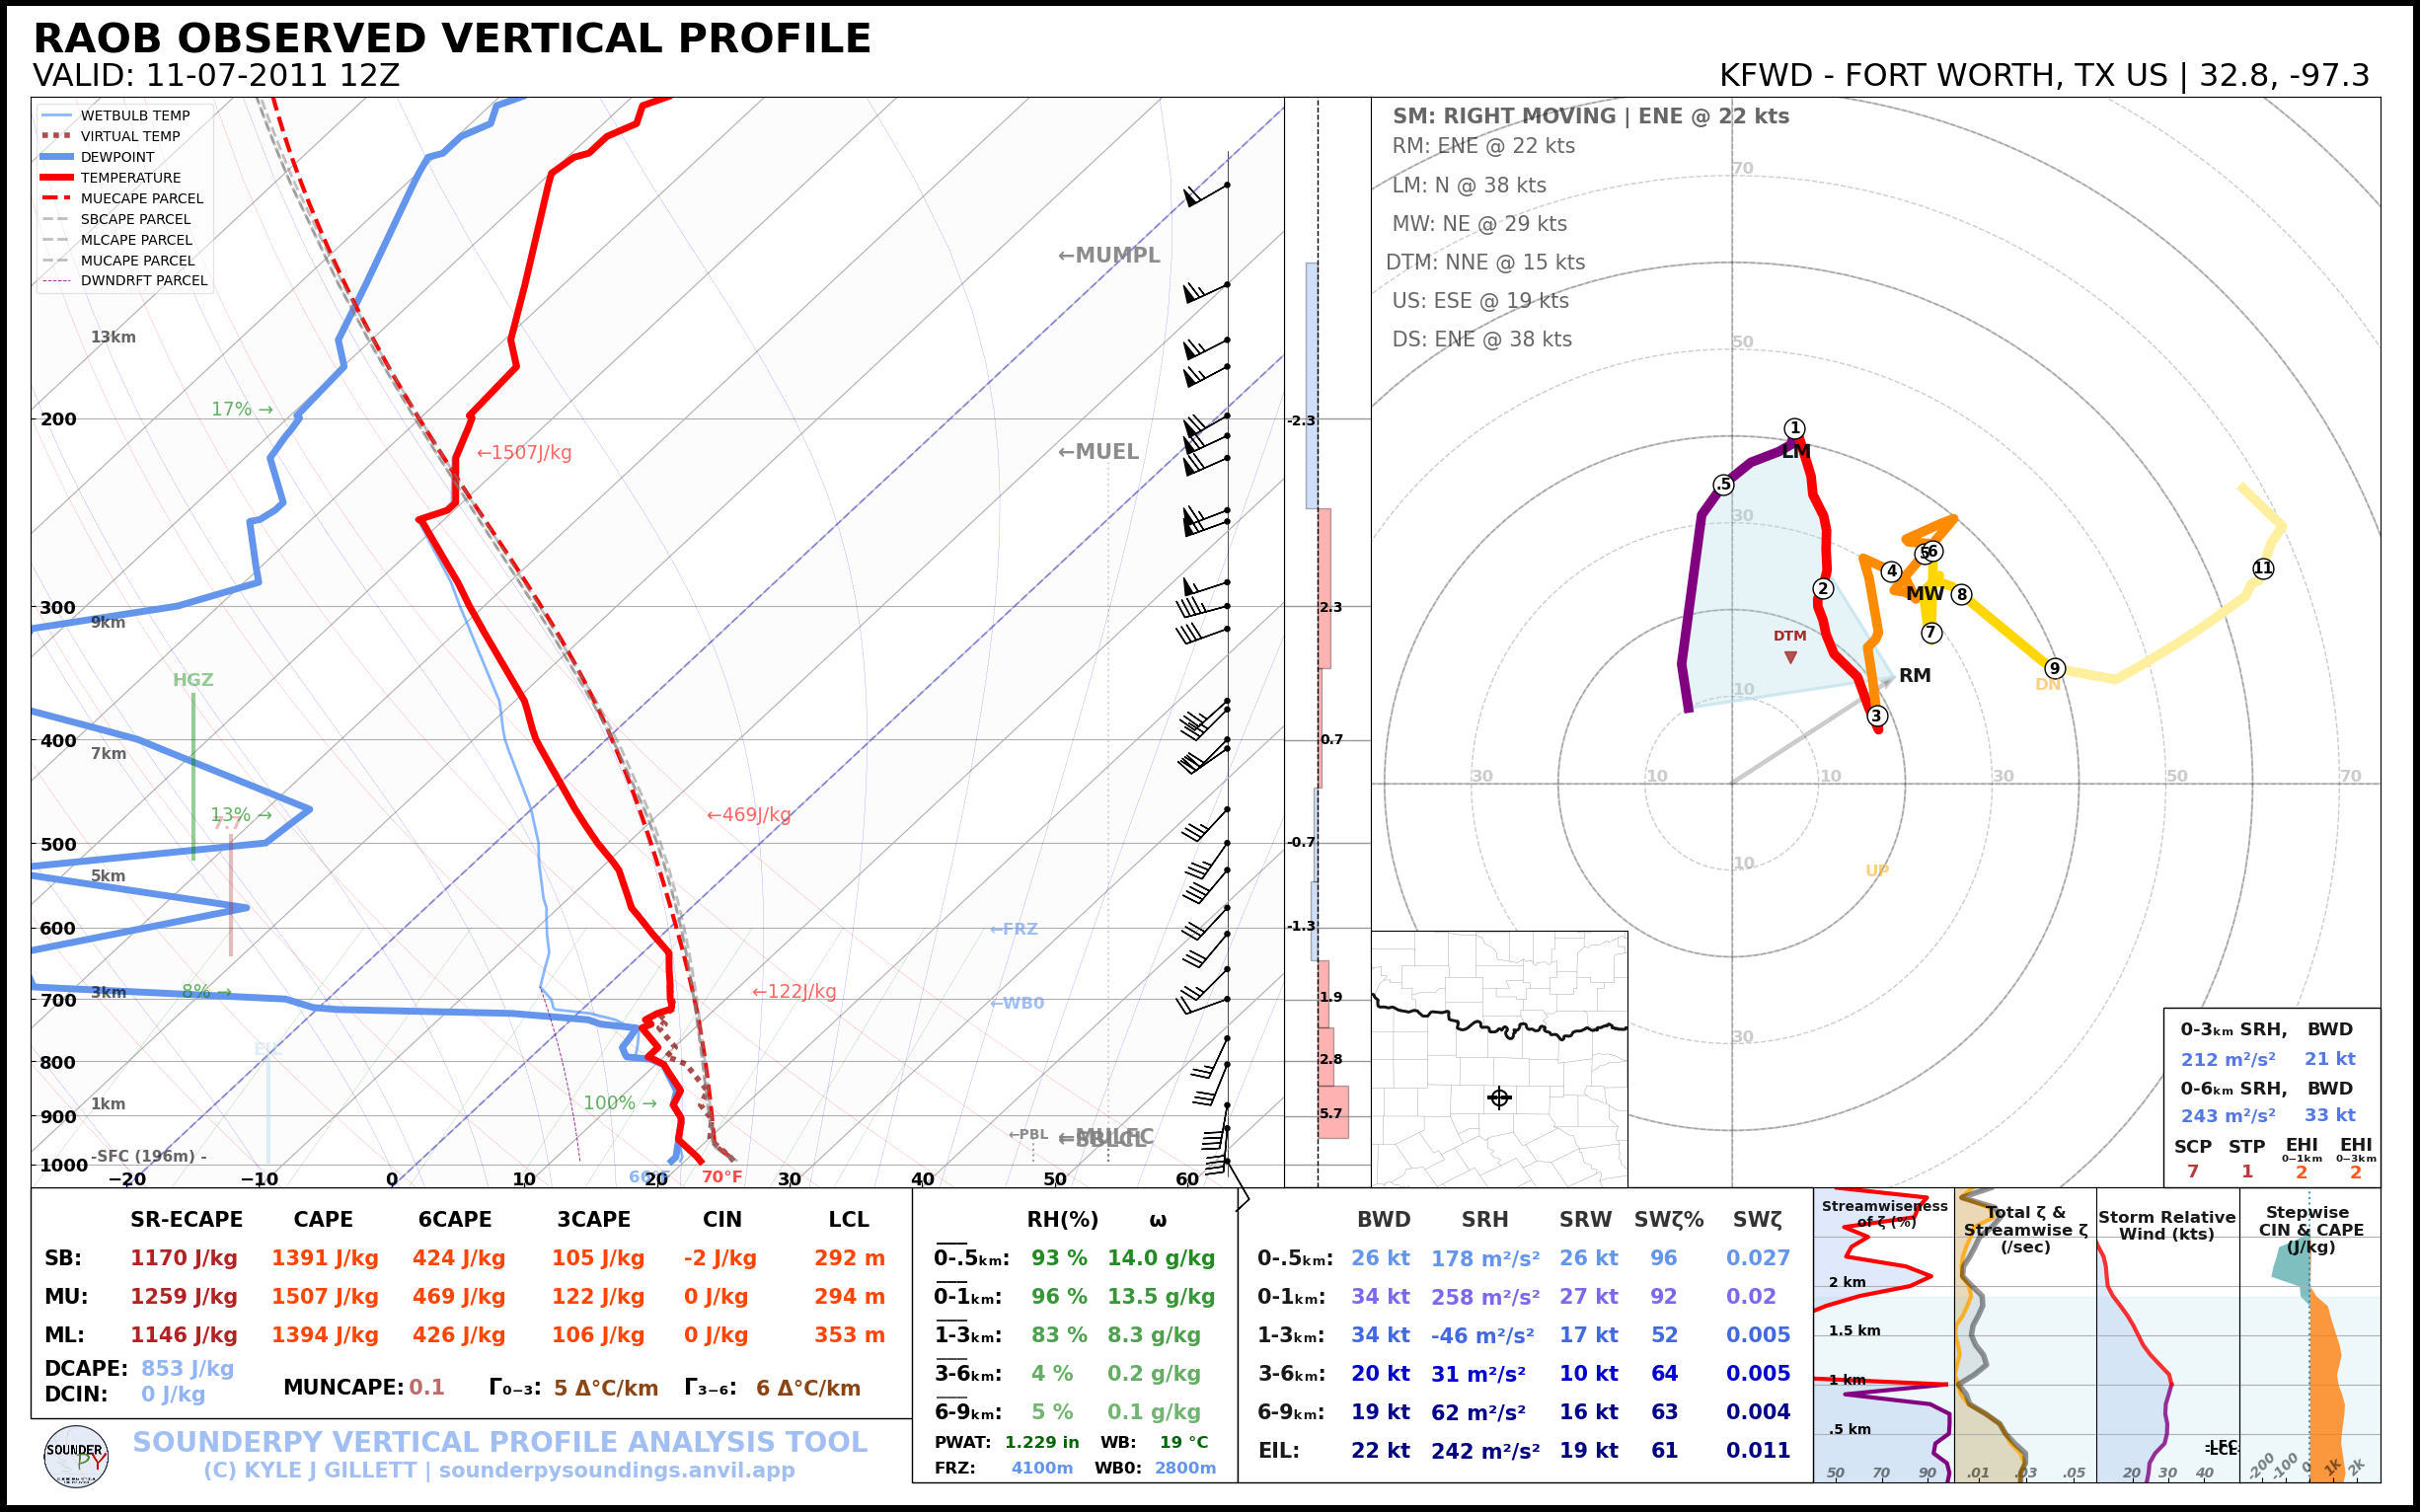Click the Stepwise CIN & CAPE panel title
This screenshot has height=1512, width=2420.
(2310, 1228)
